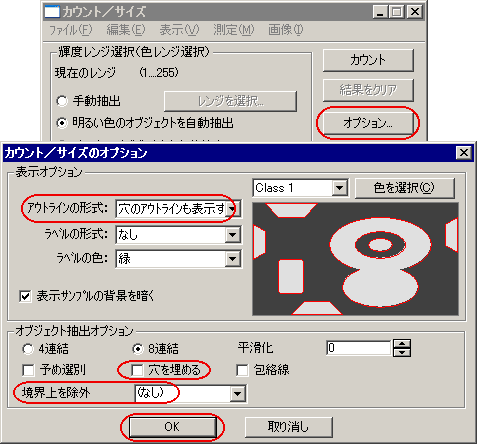Maximize the カウント/サイズ window
The image size is (477, 444).
click(x=397, y=12)
